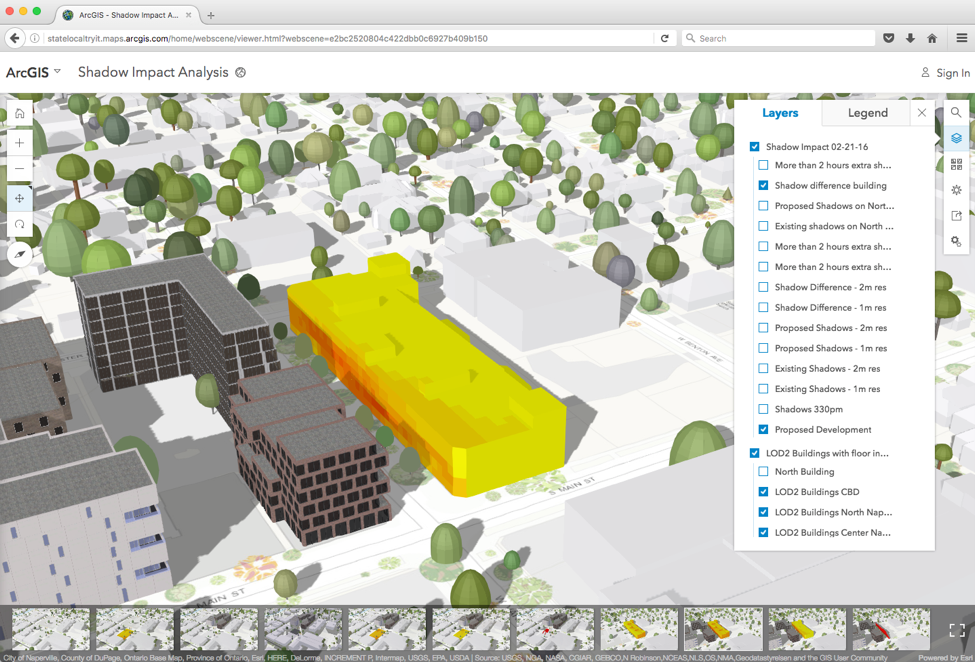975x662 pixels.
Task: Switch to the Legend tab
Action: pyautogui.click(x=867, y=113)
